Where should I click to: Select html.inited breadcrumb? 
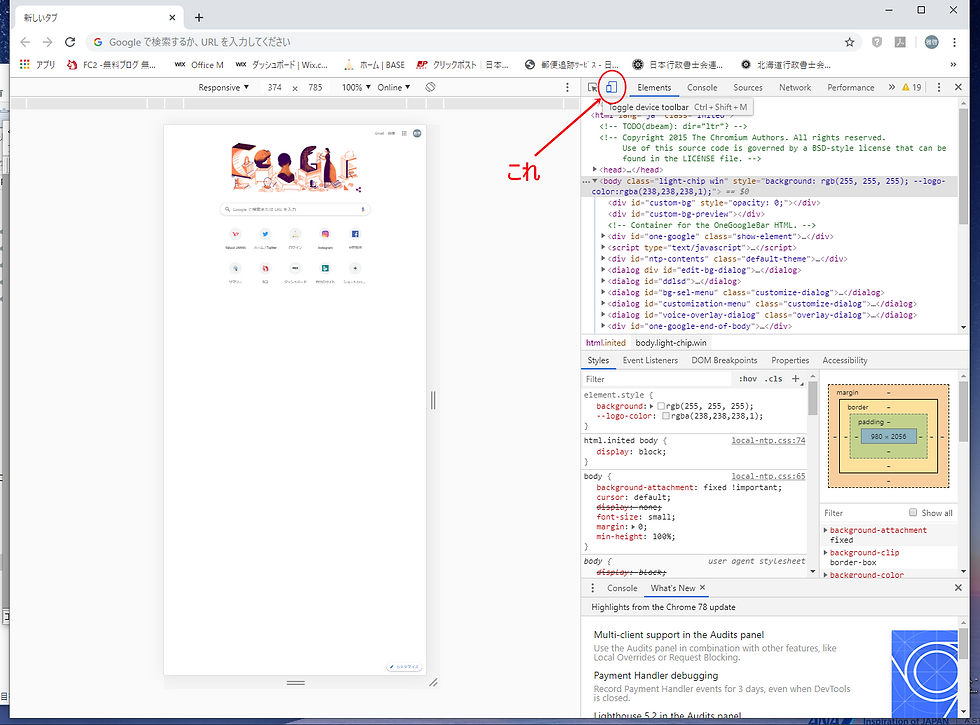pos(606,342)
